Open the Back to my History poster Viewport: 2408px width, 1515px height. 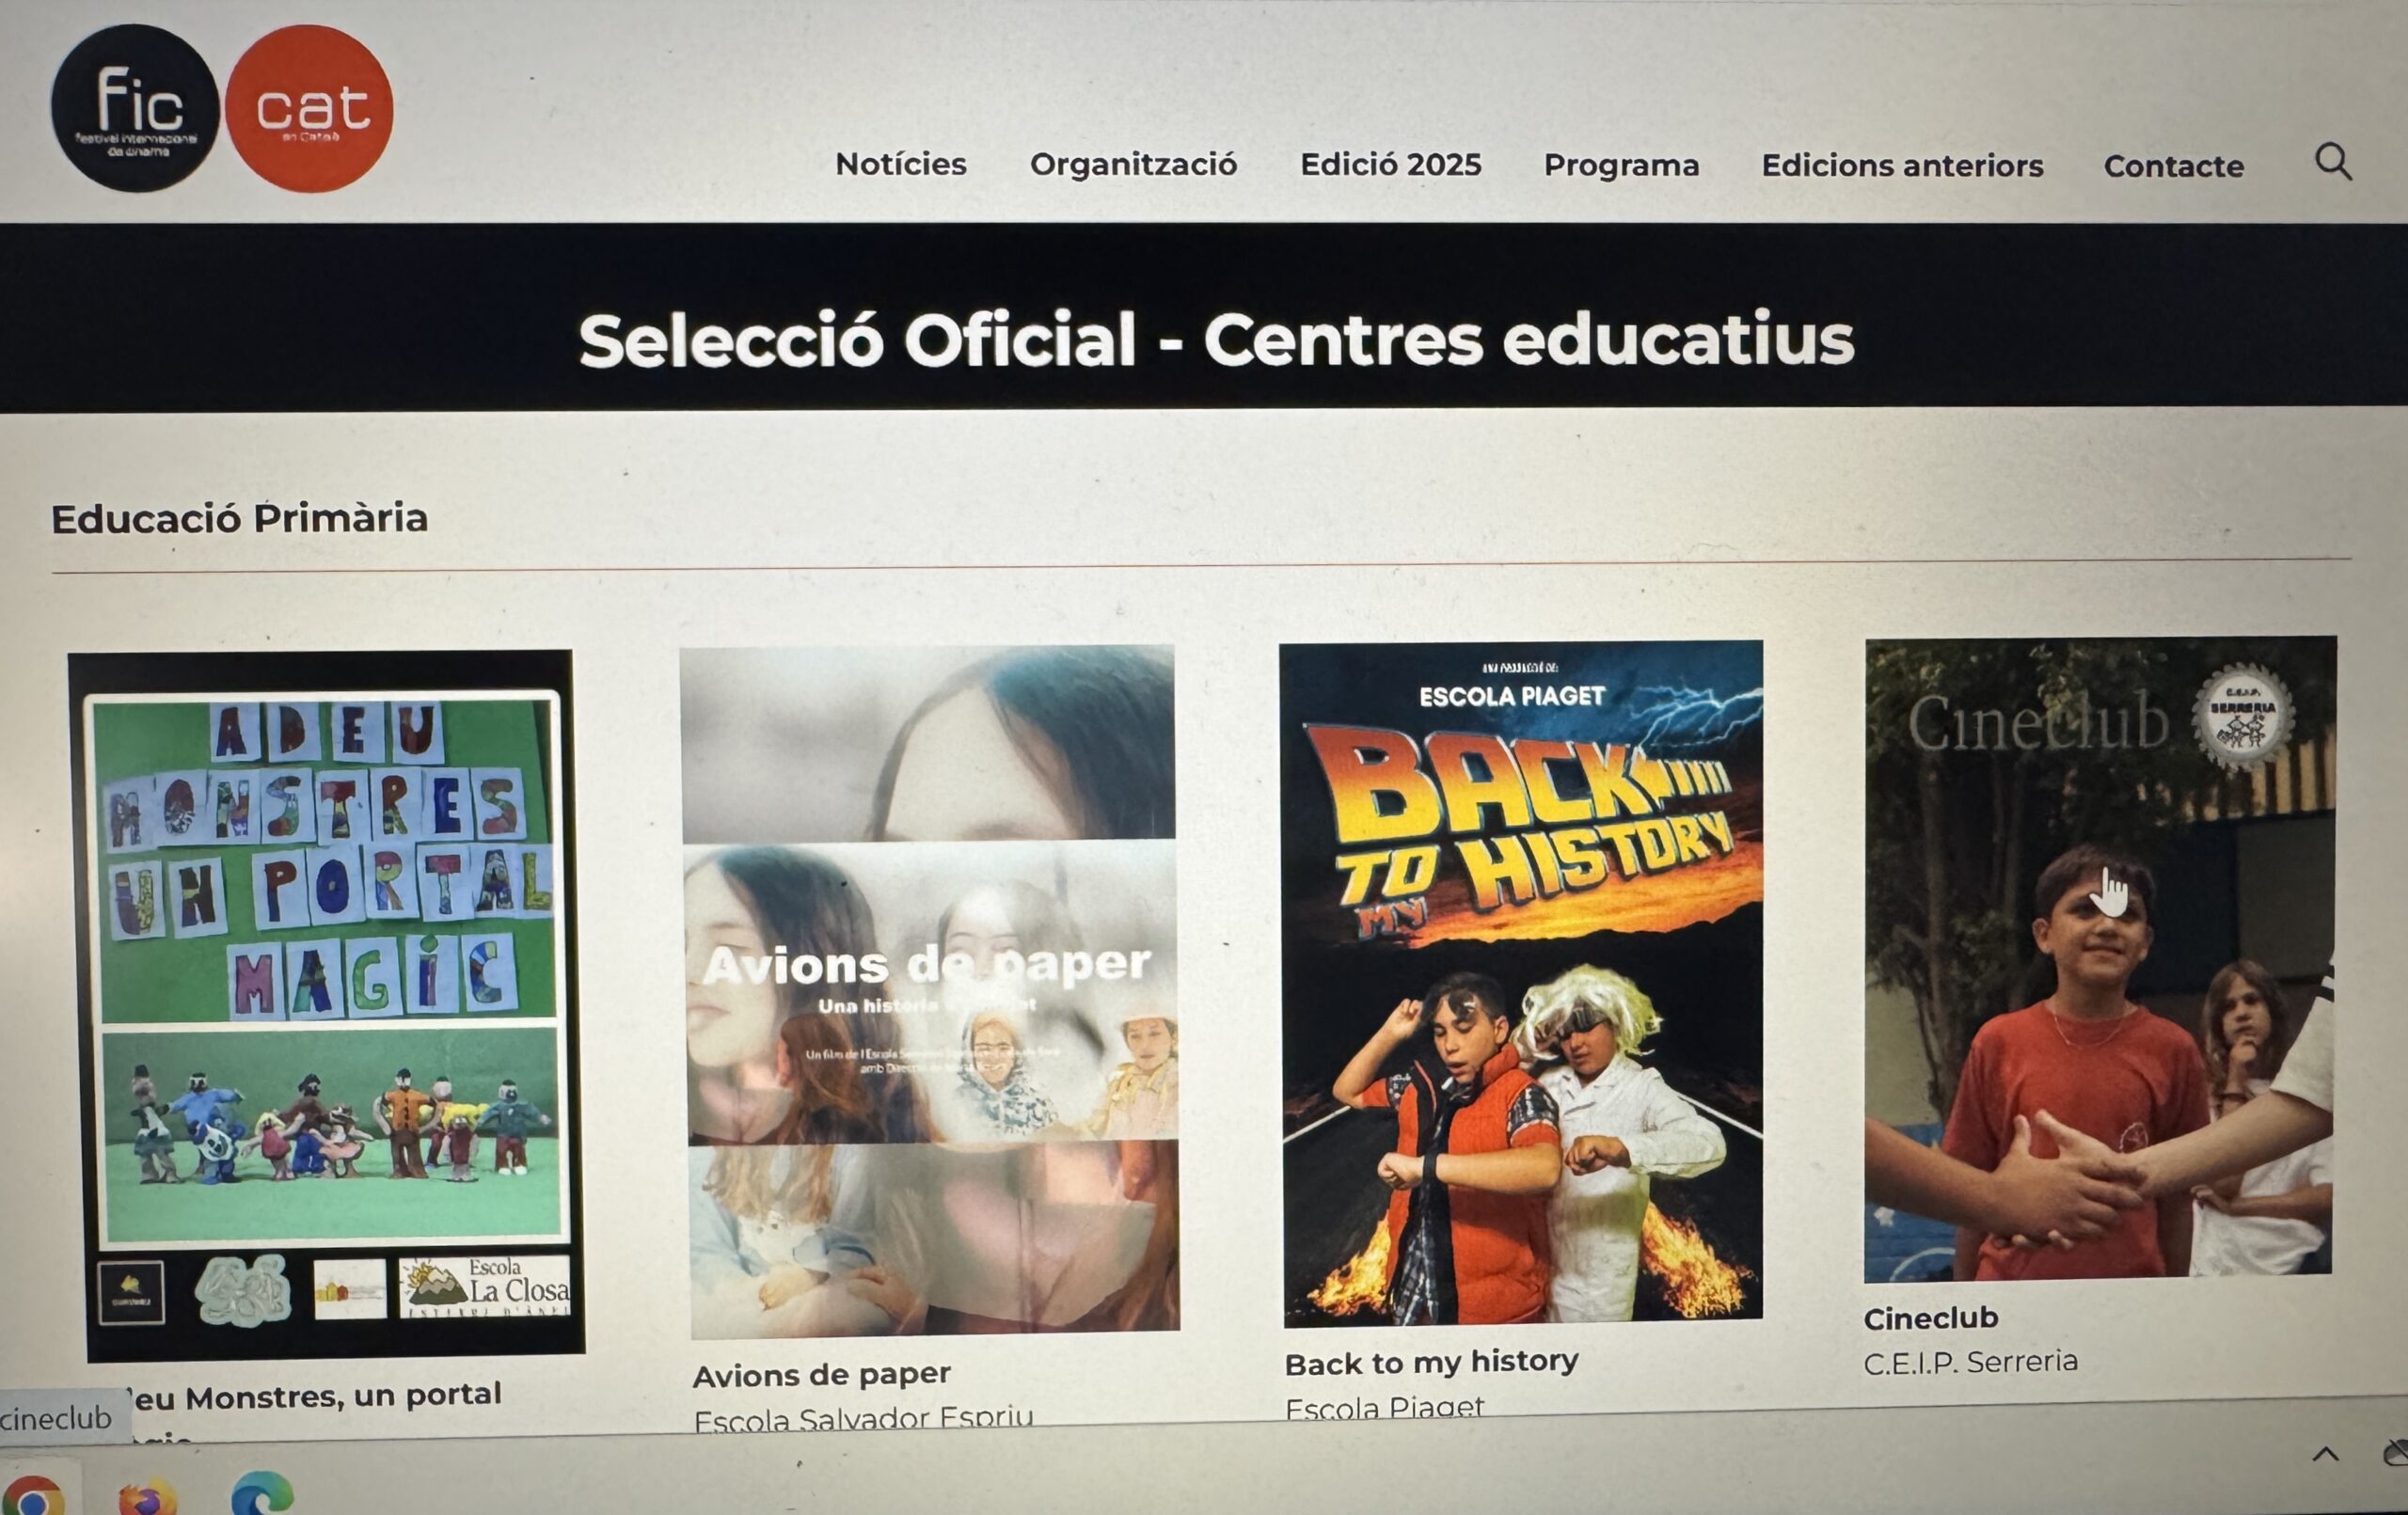point(1521,983)
